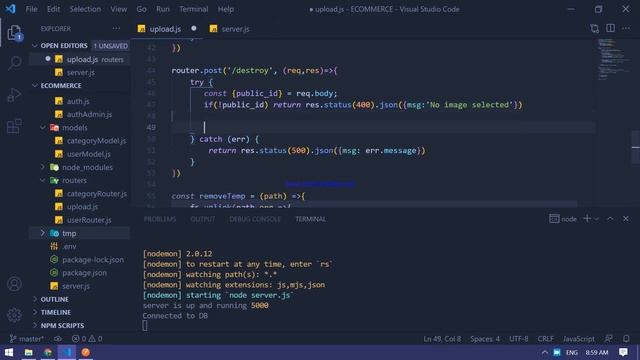The width and height of the screenshot is (640, 360).
Task: Open the Selection menu
Action: [85, 9]
